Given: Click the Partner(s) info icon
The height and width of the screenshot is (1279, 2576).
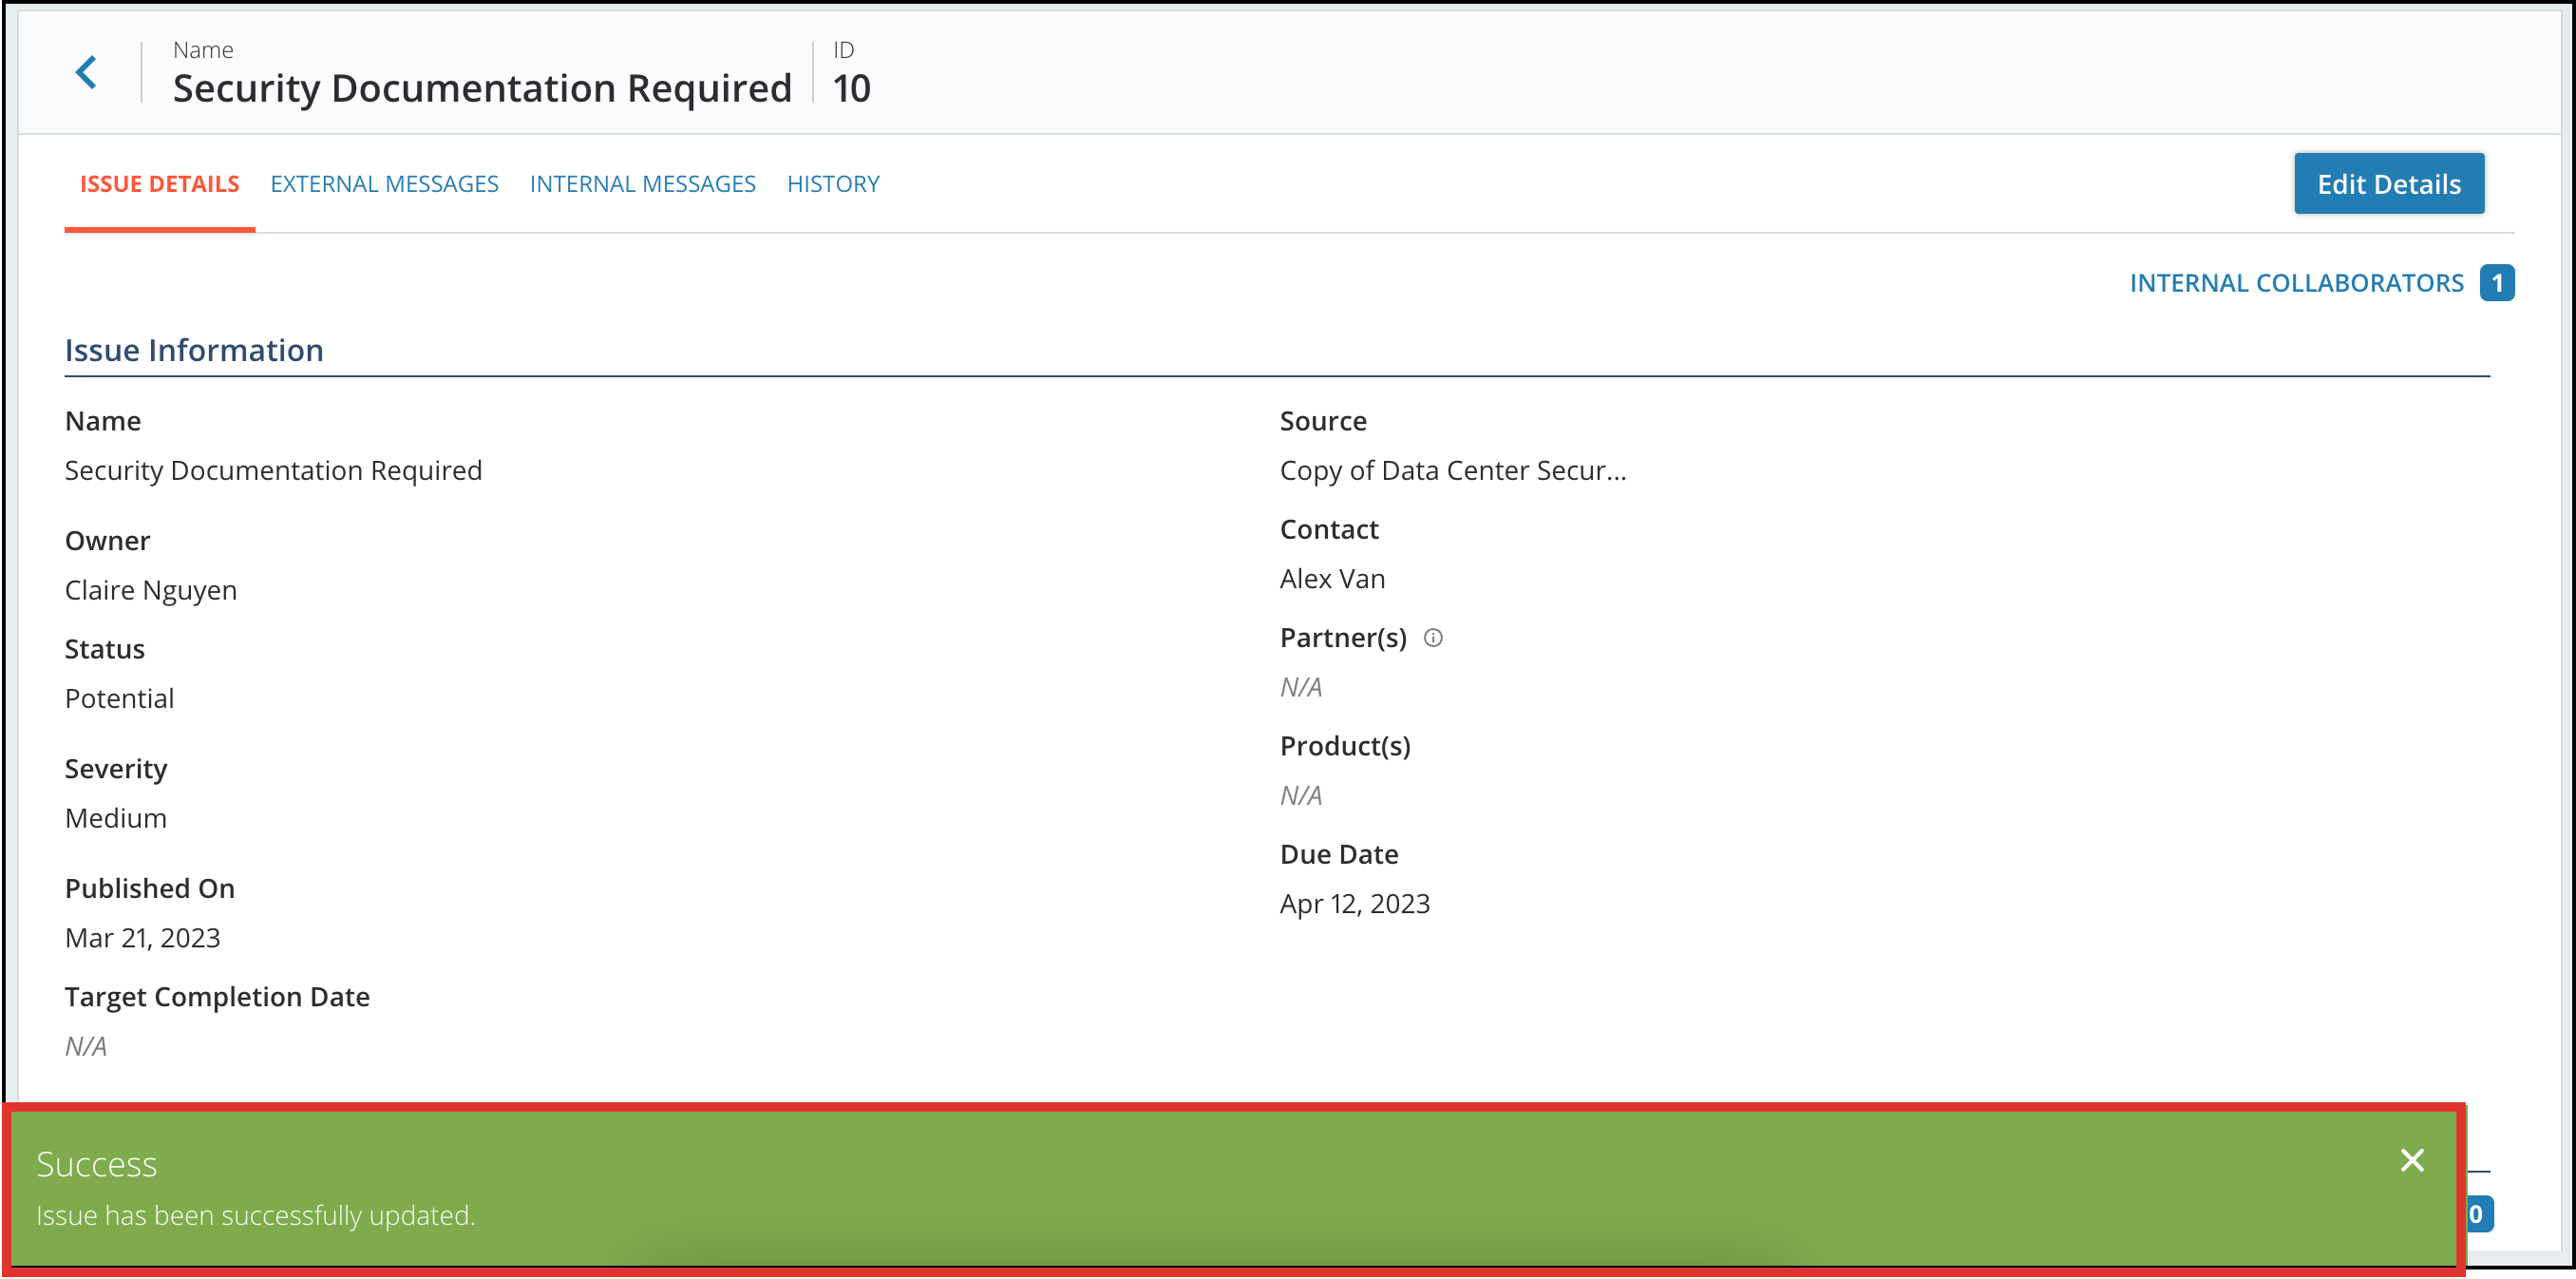Looking at the screenshot, I should [1433, 638].
